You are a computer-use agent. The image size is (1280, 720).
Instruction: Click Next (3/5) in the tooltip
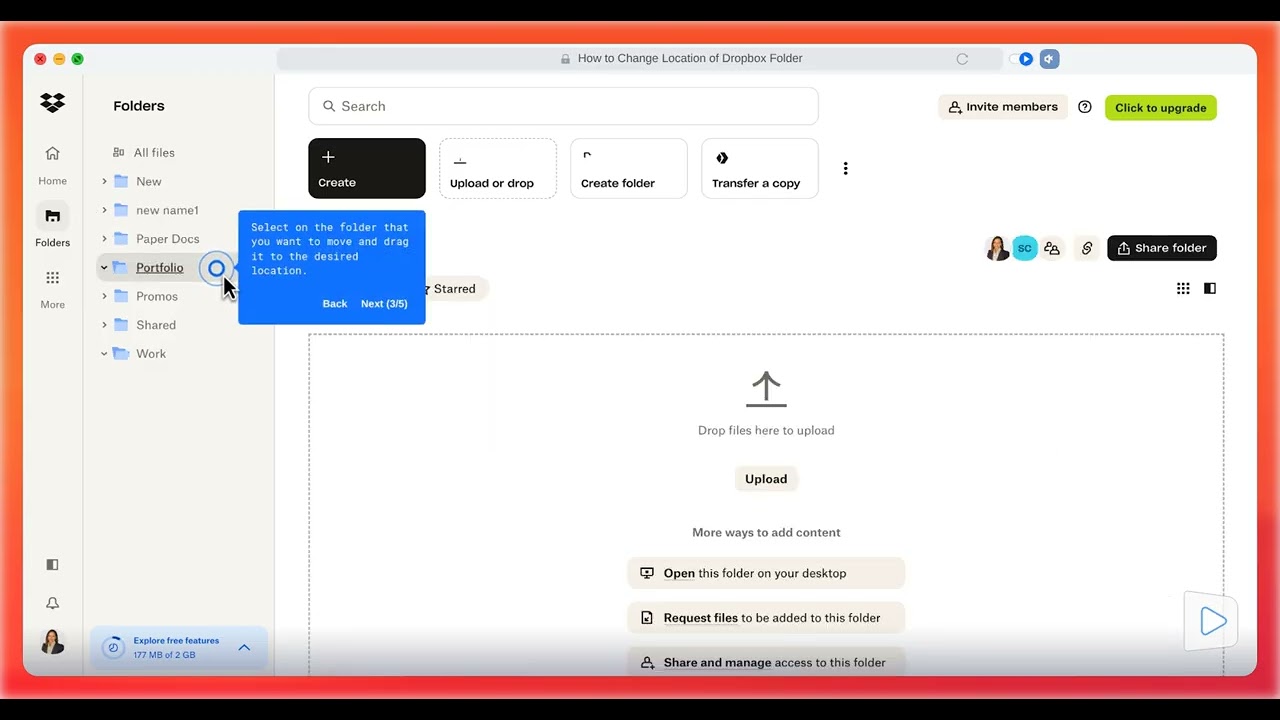tap(384, 304)
